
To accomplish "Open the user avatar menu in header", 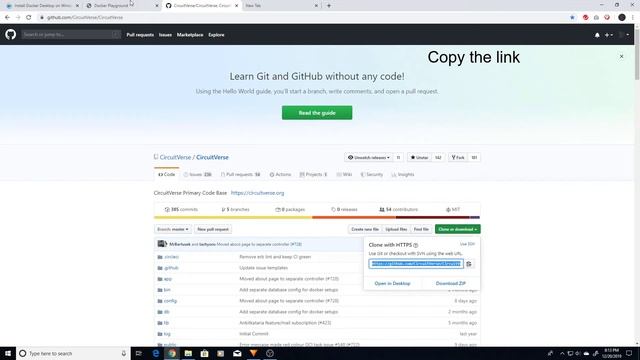I will pyautogui.click(x=624, y=35).
